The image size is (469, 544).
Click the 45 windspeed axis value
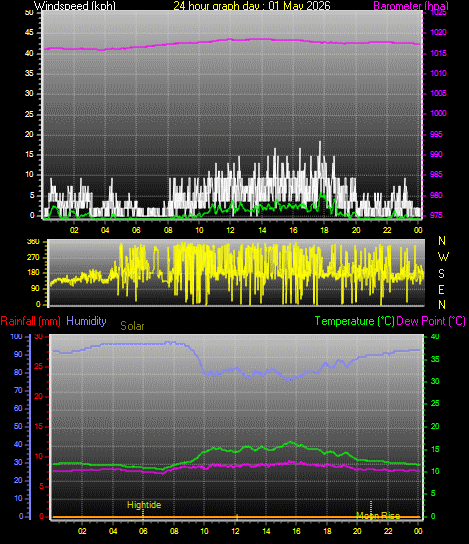pos(29,33)
